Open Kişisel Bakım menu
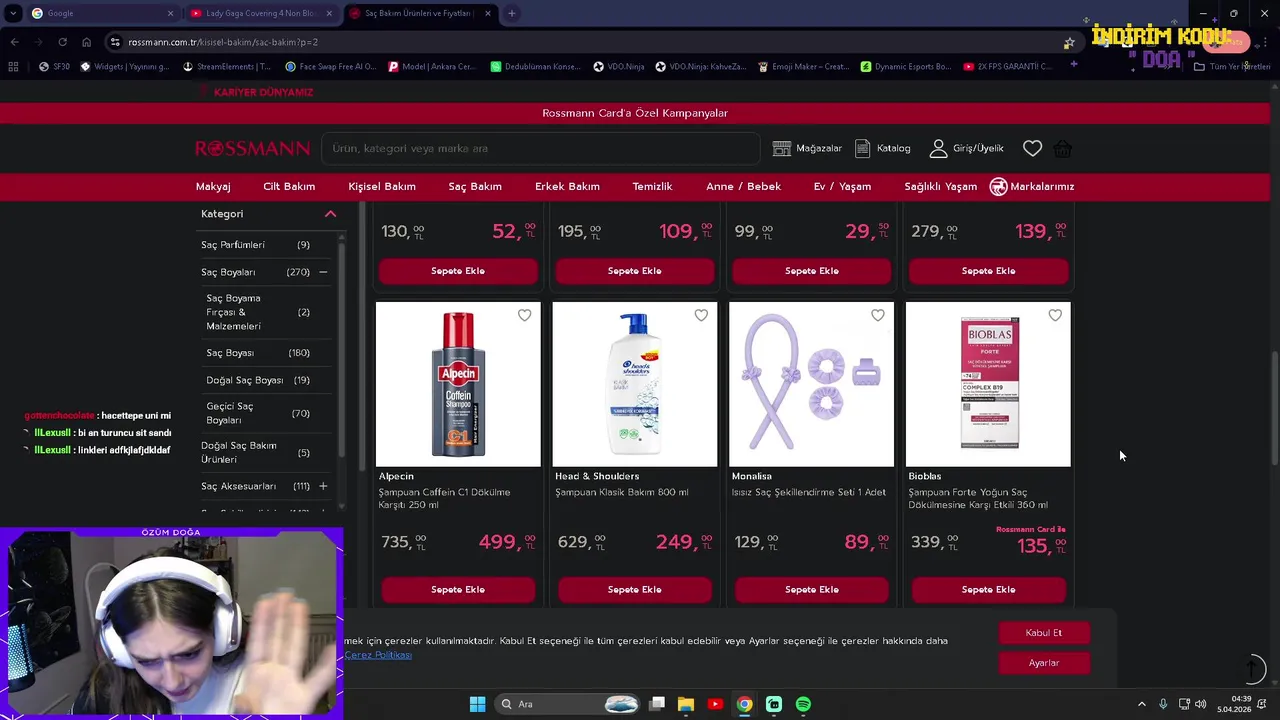Image resolution: width=1280 pixels, height=720 pixels. pos(382,186)
